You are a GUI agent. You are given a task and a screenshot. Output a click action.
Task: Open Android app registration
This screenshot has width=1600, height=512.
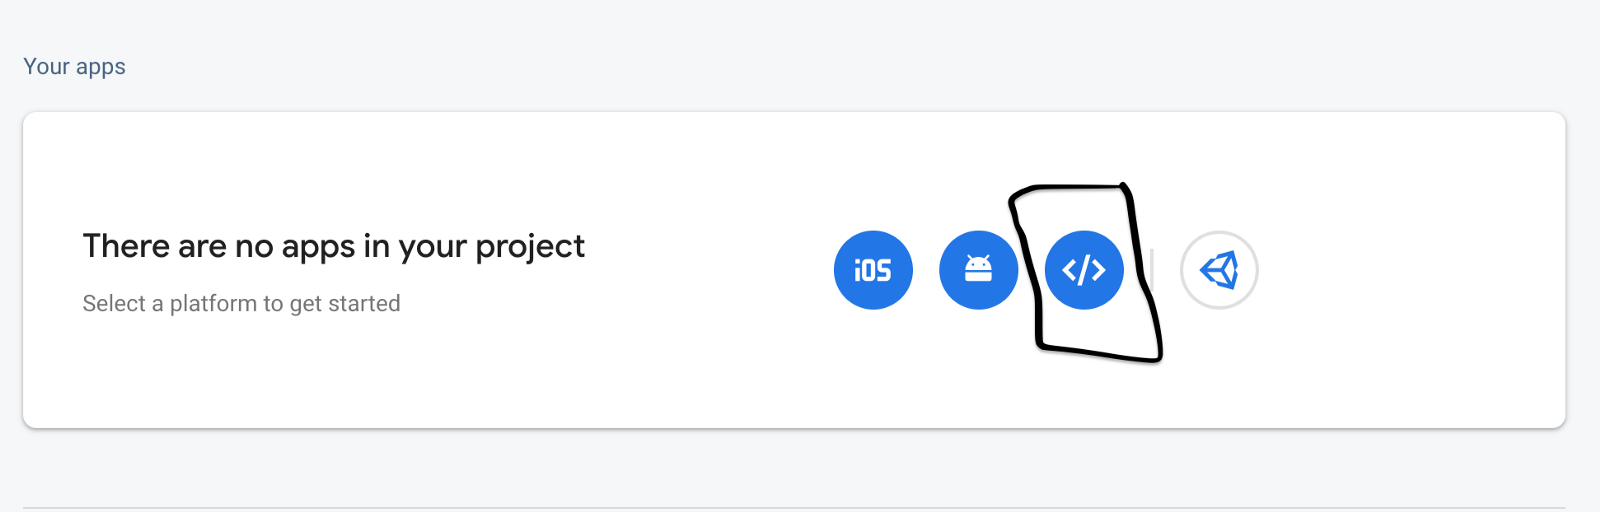(x=979, y=270)
